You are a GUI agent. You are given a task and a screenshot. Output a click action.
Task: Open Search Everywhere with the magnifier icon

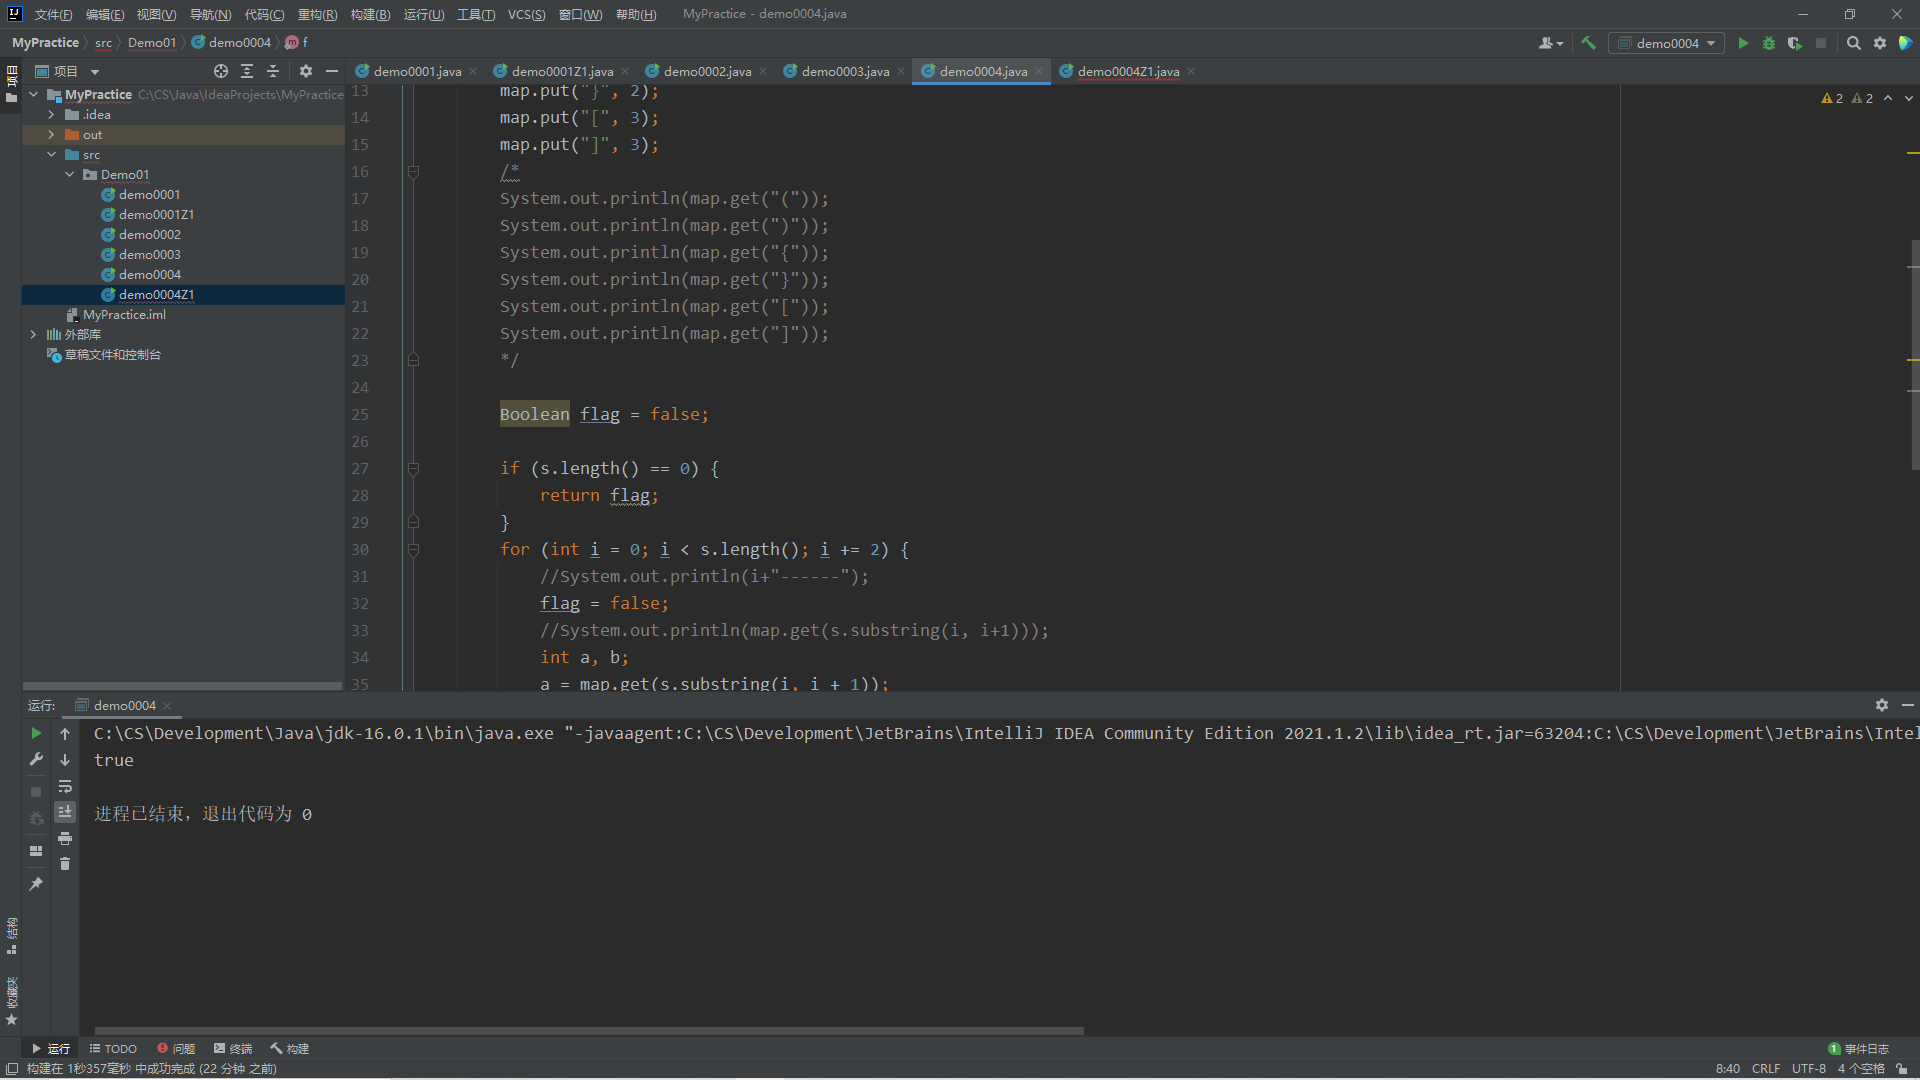tap(1853, 43)
